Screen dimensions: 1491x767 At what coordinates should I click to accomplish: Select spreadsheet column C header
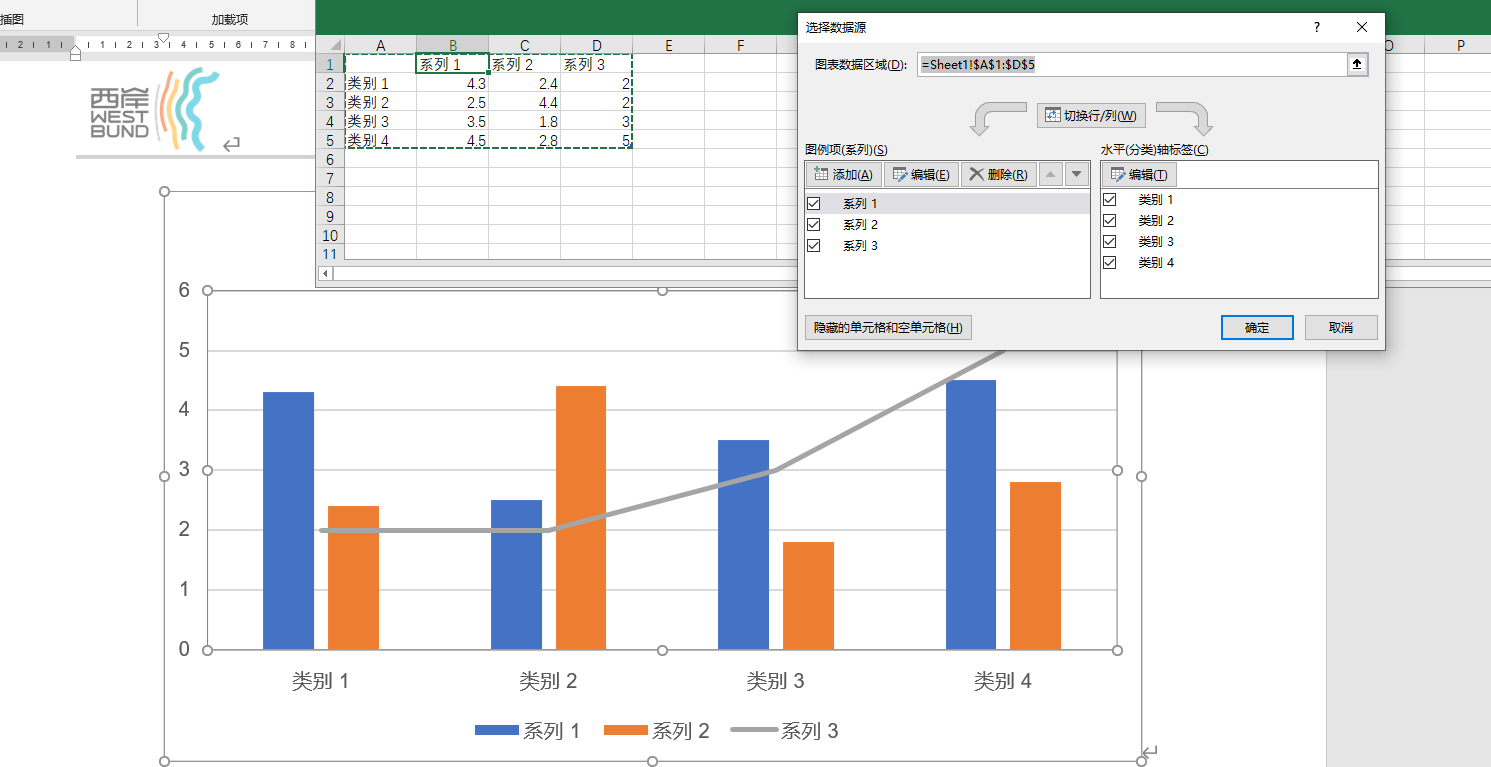click(524, 46)
